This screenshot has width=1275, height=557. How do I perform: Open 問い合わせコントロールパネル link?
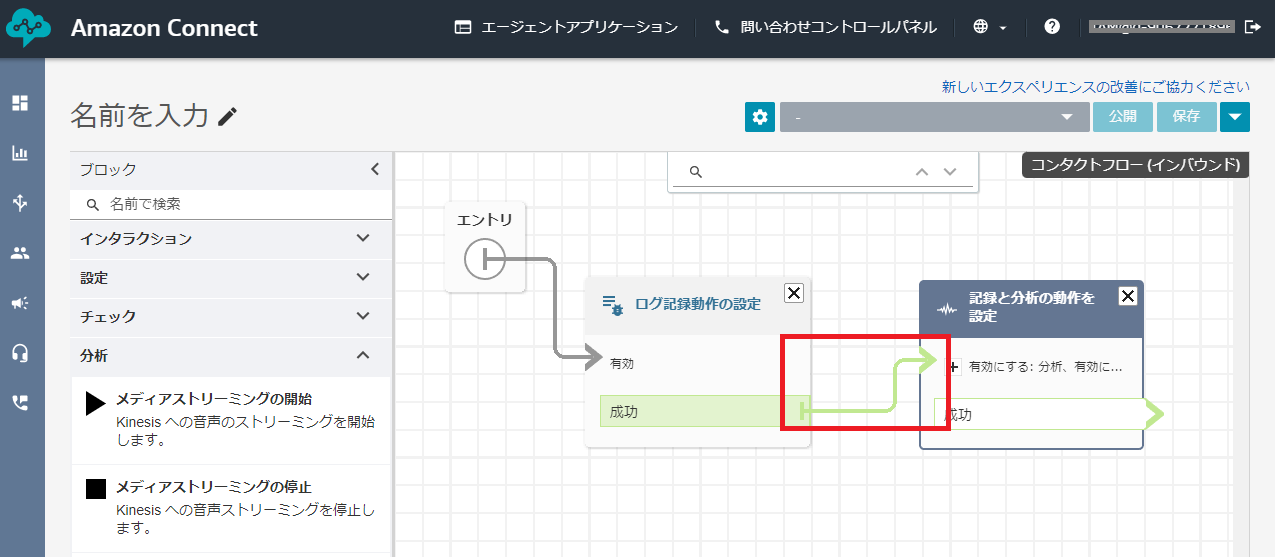point(826,27)
